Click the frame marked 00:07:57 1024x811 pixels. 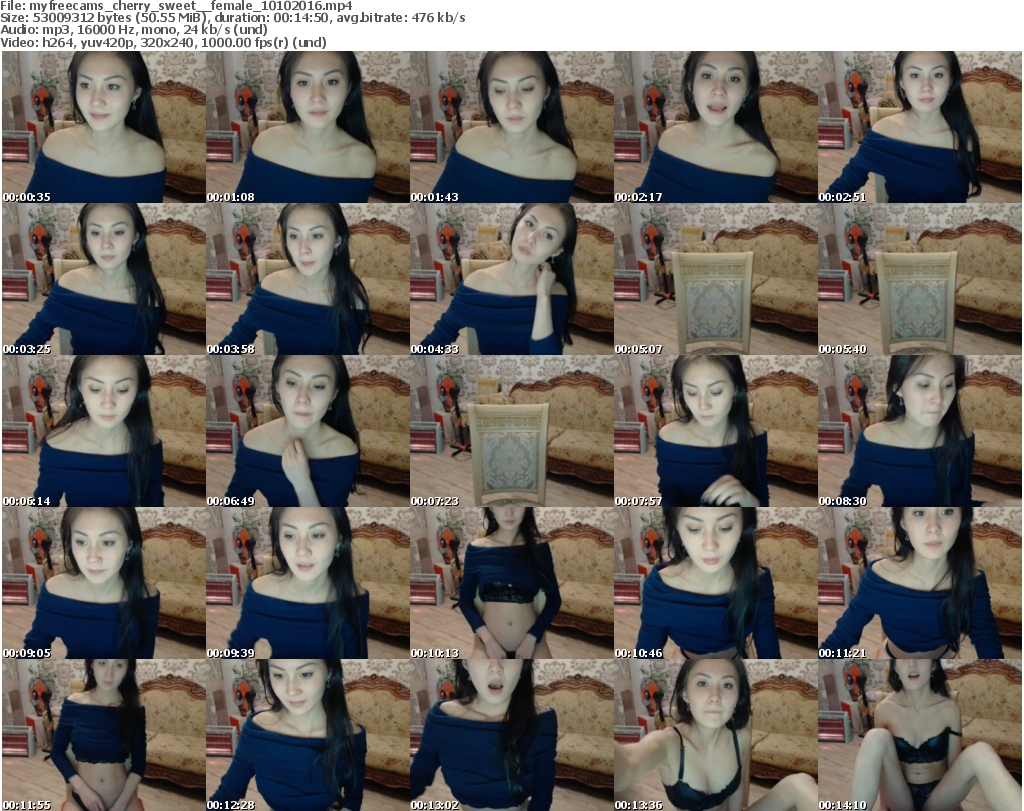point(716,431)
